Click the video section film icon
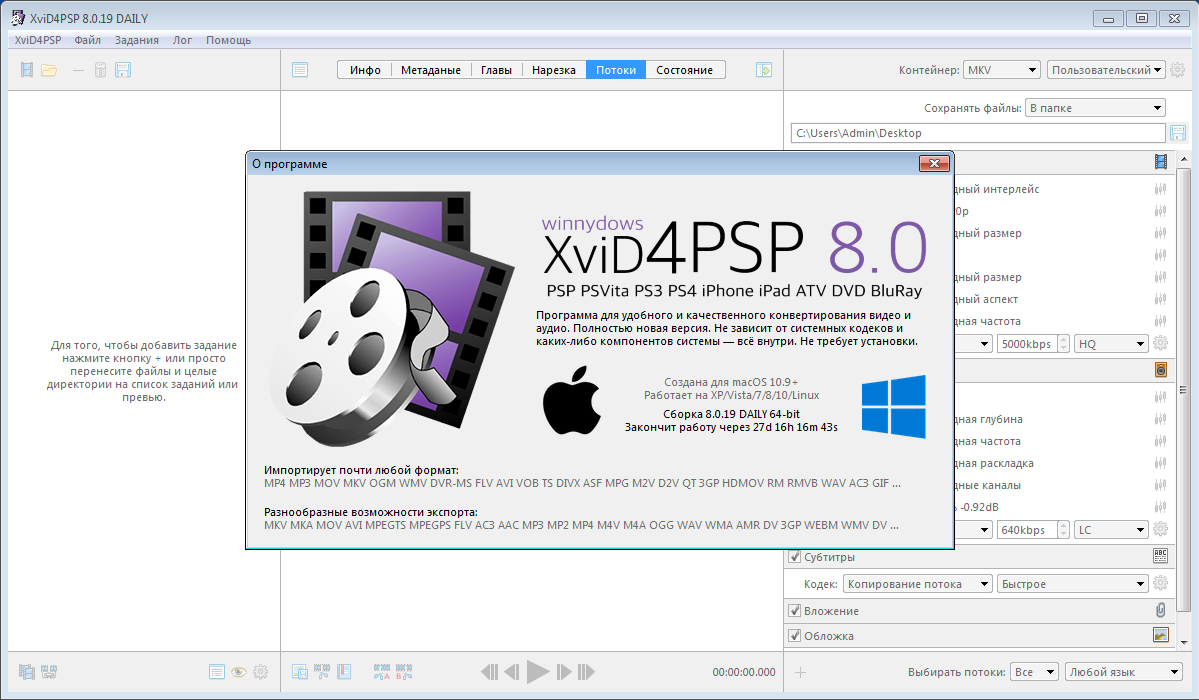 1161,161
